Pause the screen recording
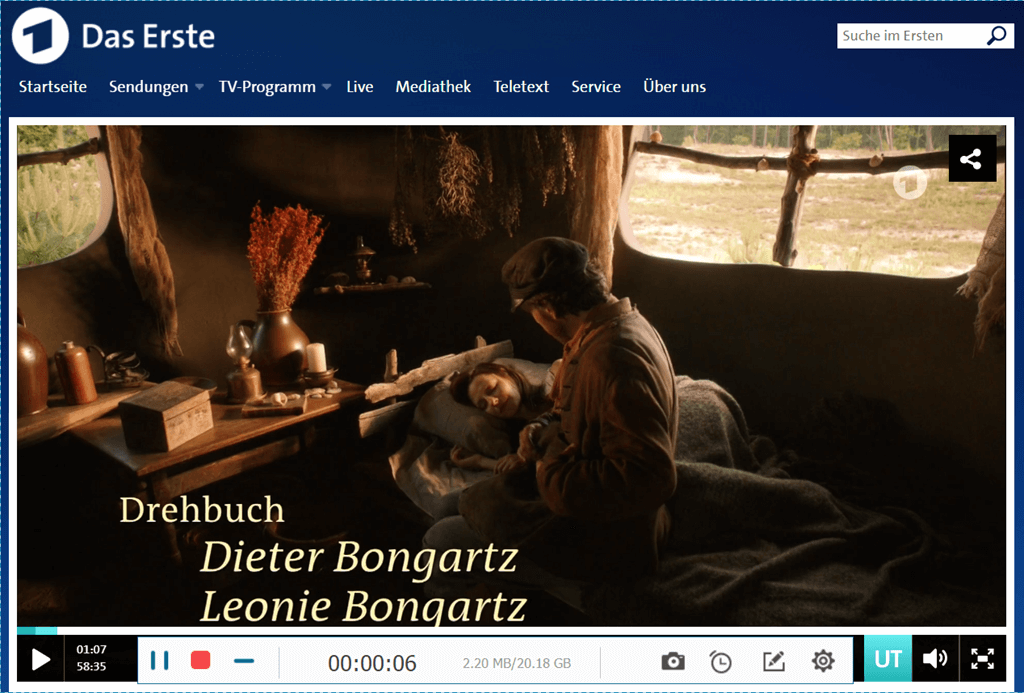Image resolution: width=1024 pixels, height=693 pixels. (x=159, y=660)
